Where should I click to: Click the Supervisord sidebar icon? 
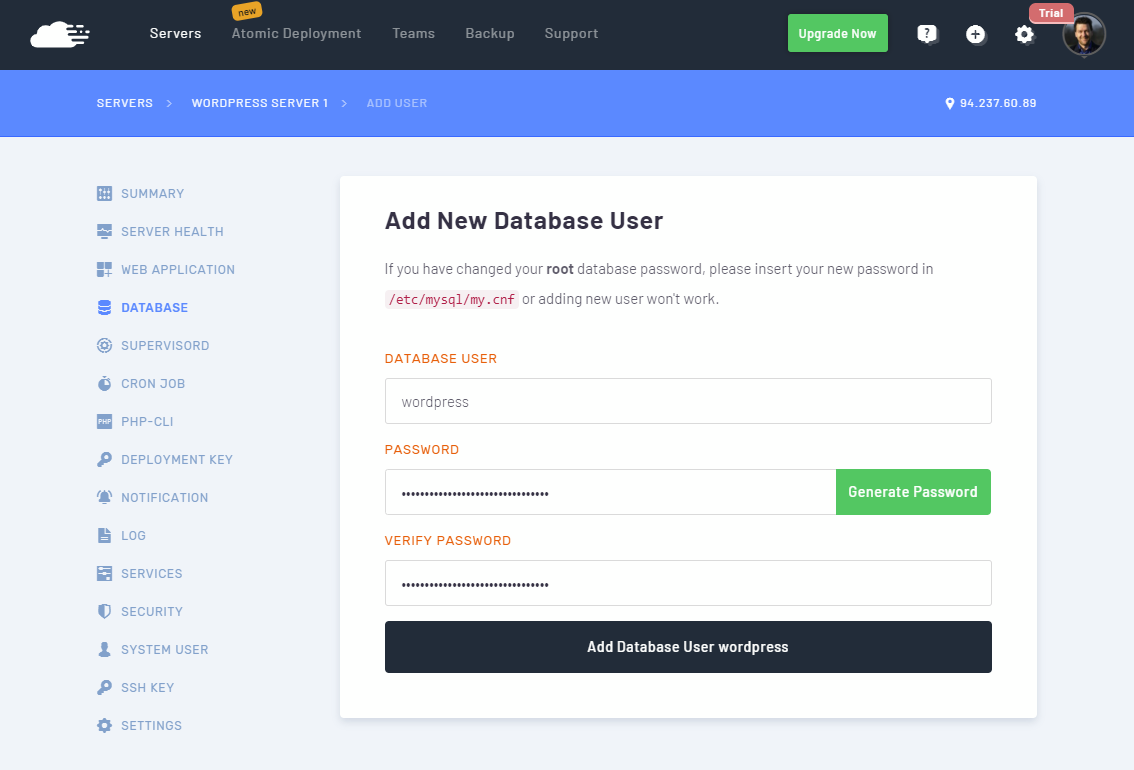click(x=104, y=345)
